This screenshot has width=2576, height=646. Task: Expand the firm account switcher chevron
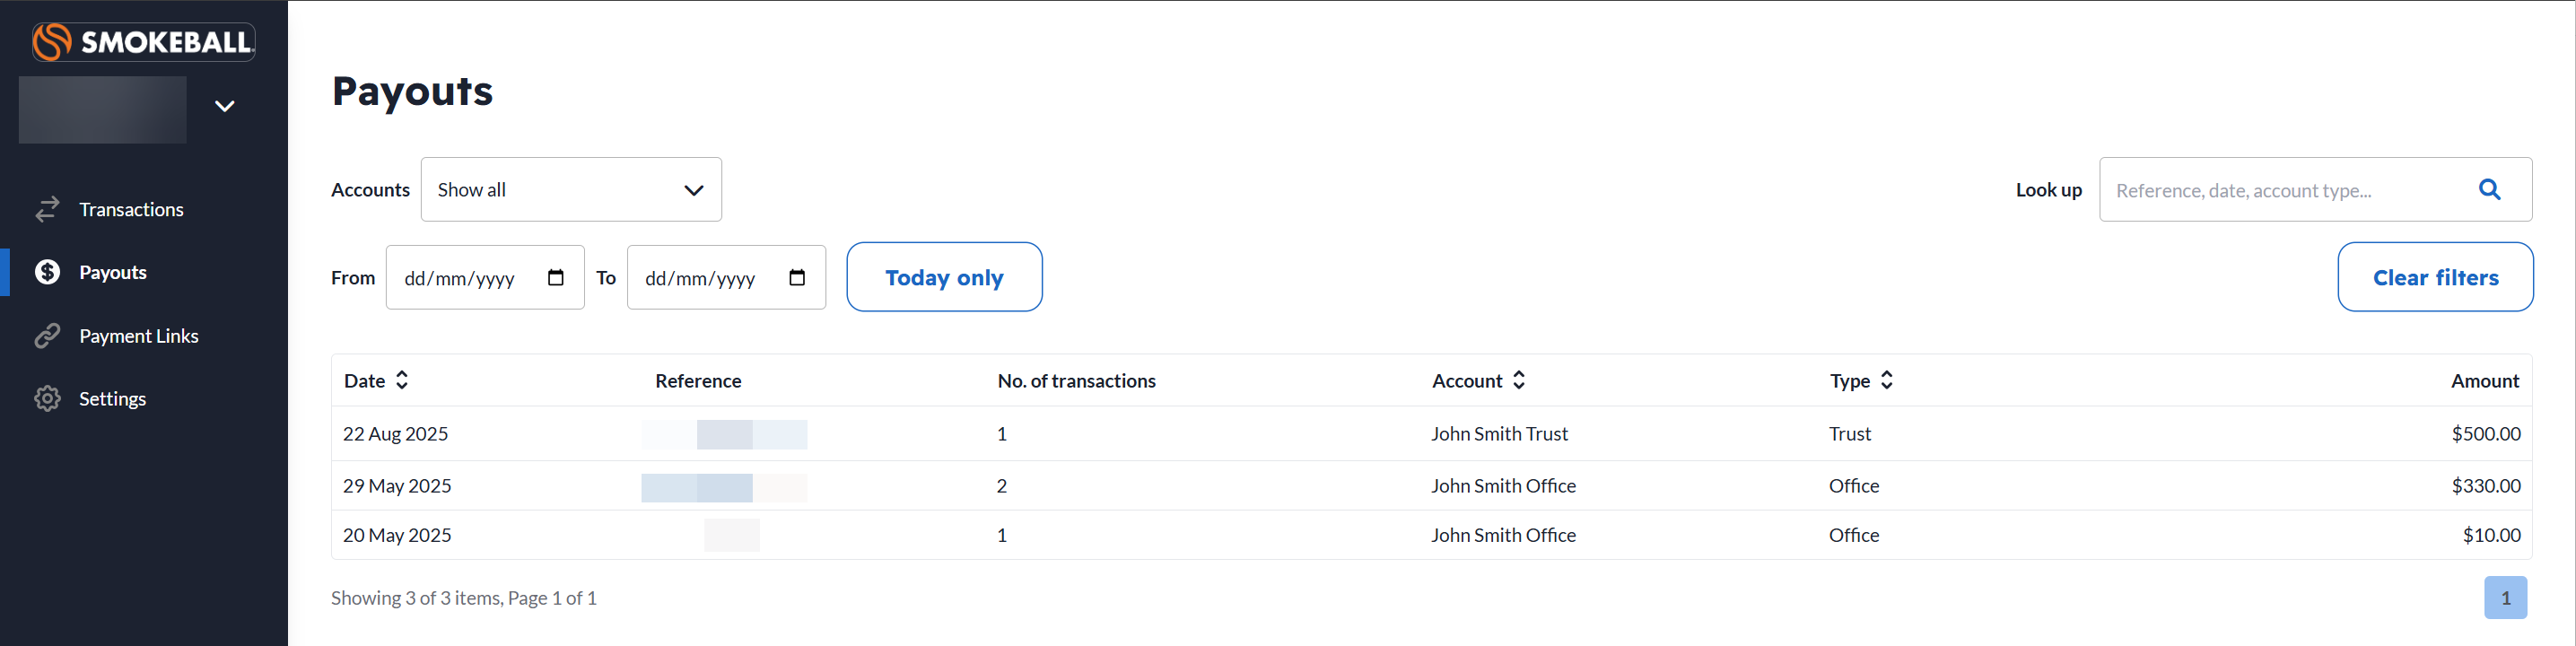coord(225,106)
